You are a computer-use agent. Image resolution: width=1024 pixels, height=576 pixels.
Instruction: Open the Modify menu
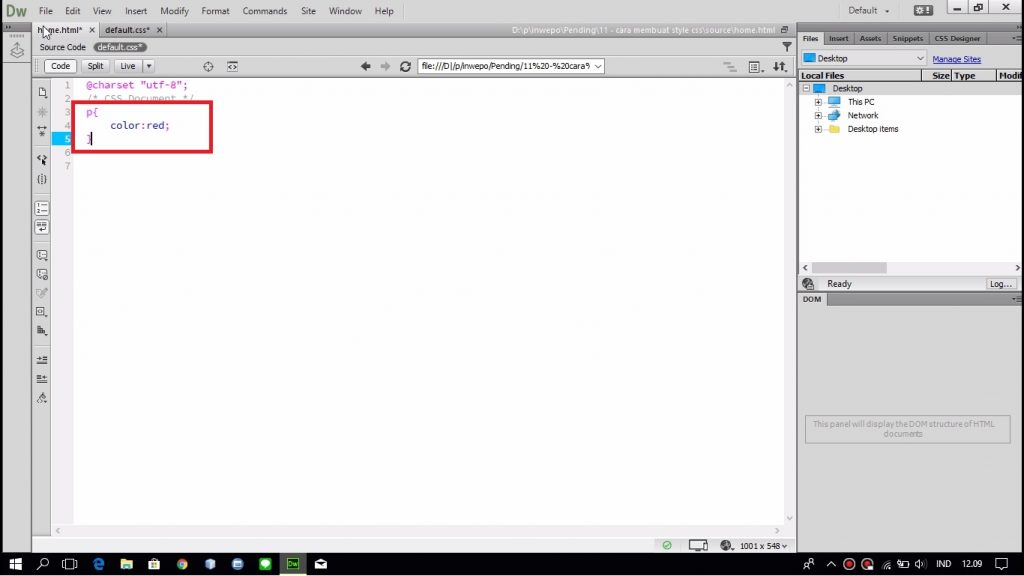click(x=174, y=10)
